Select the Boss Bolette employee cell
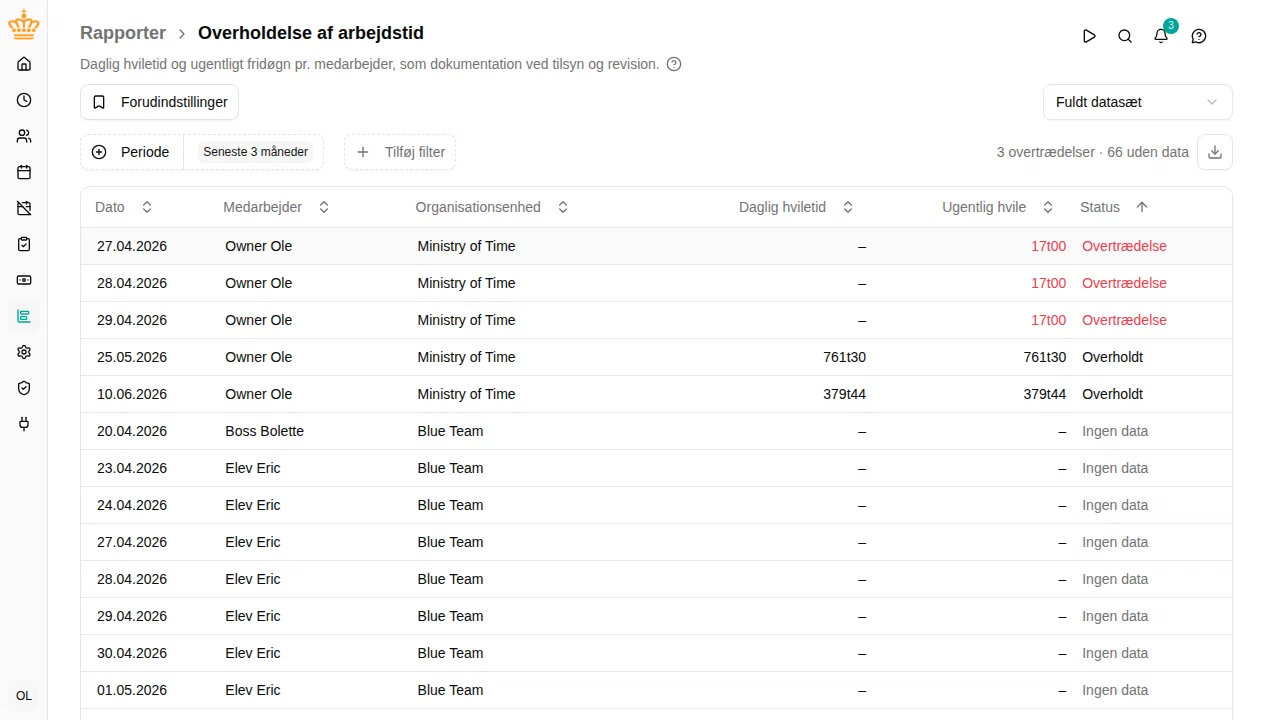The height and width of the screenshot is (720, 1280). (x=264, y=431)
